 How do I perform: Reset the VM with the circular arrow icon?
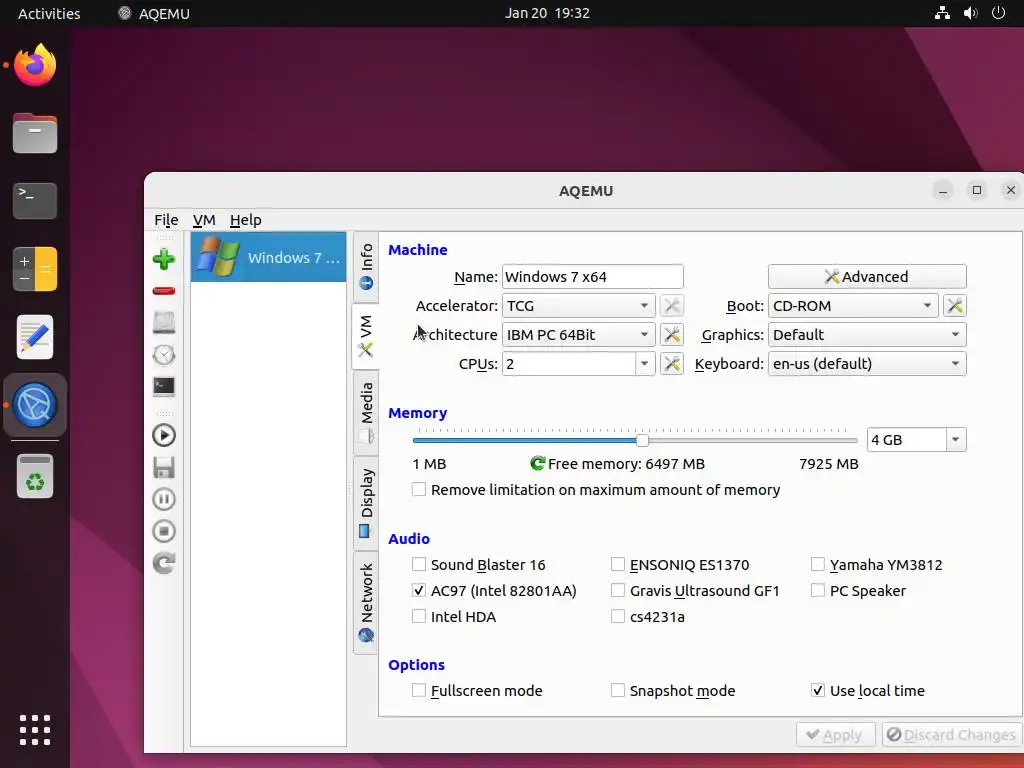pyautogui.click(x=164, y=563)
